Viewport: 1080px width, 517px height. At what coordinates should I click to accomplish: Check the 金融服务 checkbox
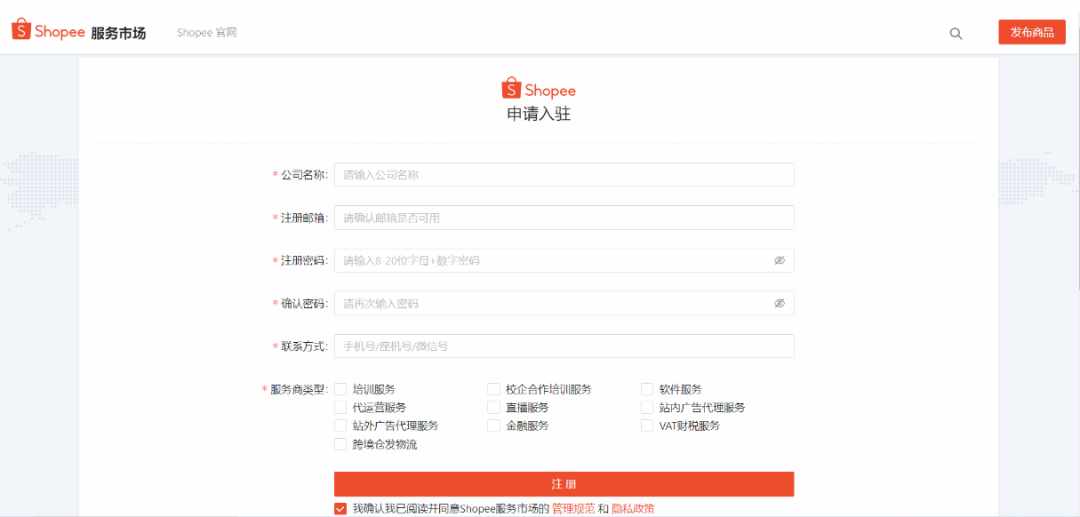493,425
